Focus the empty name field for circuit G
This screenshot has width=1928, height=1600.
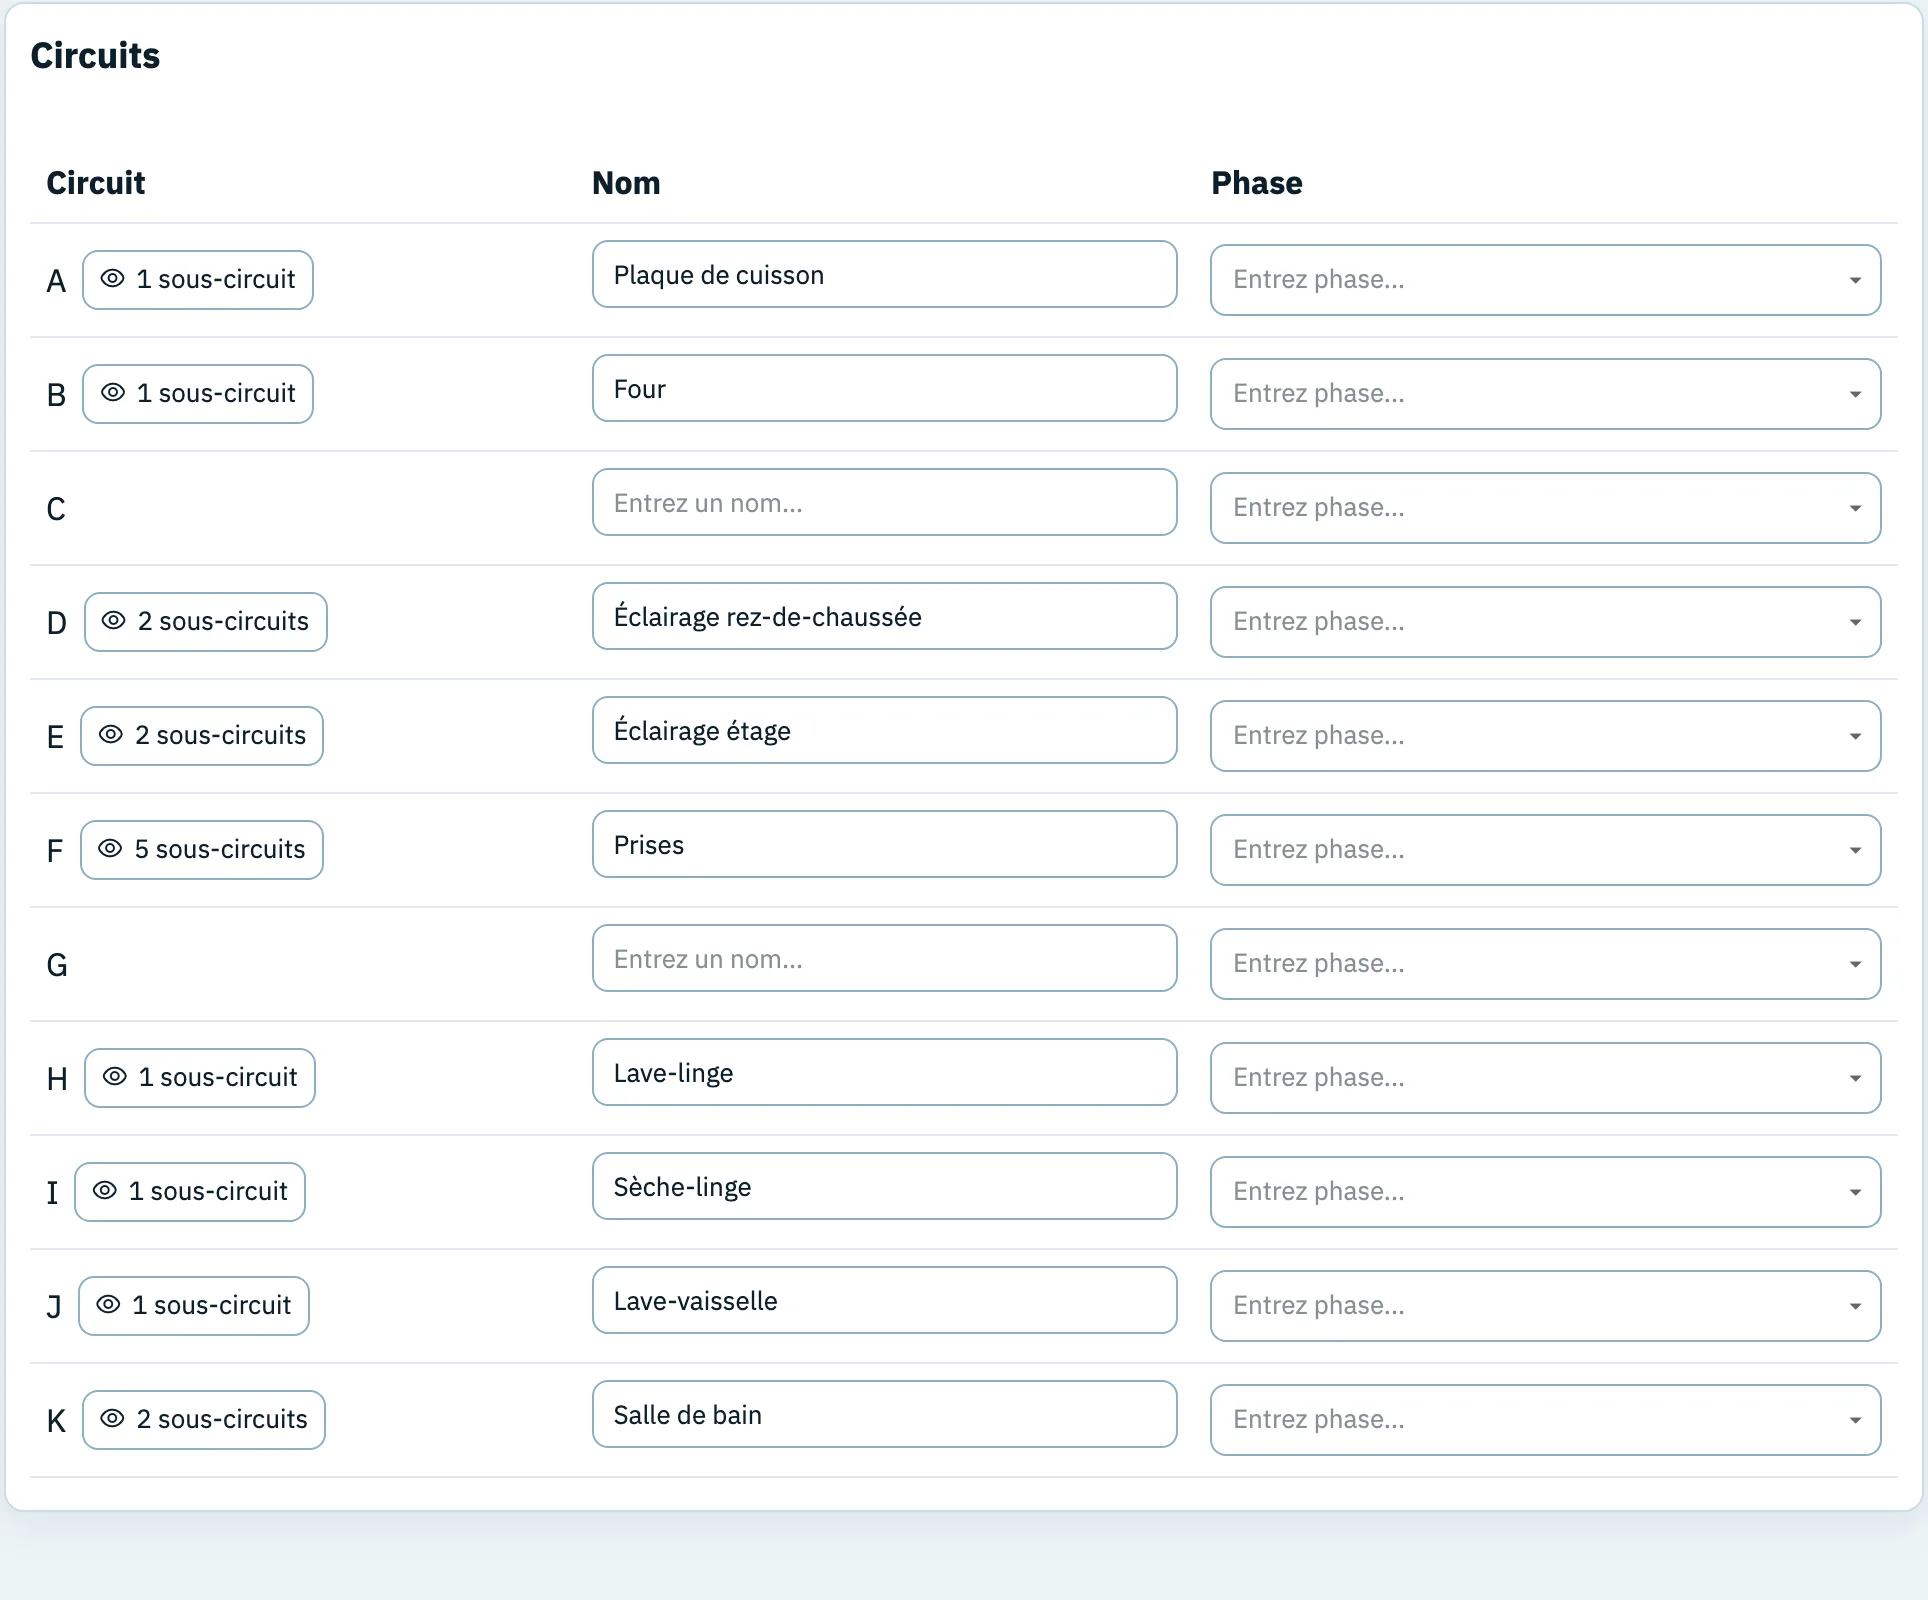[x=885, y=958]
